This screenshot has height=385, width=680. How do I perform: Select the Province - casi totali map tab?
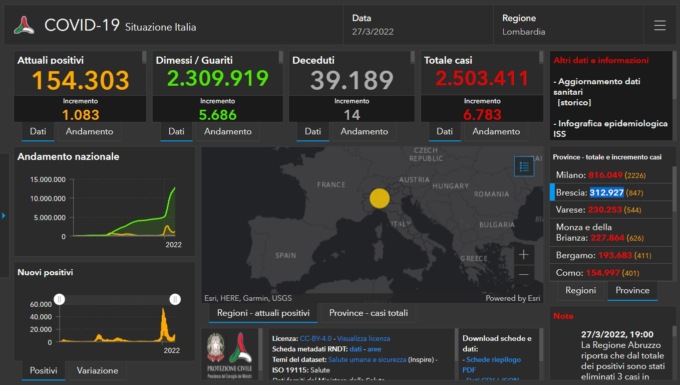368,313
